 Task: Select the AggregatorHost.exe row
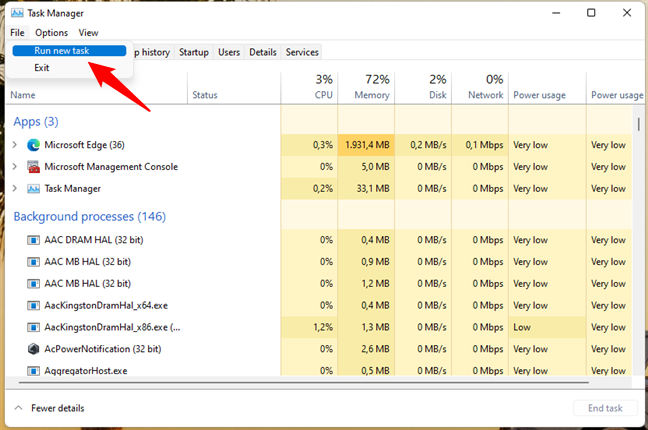[x=319, y=369]
